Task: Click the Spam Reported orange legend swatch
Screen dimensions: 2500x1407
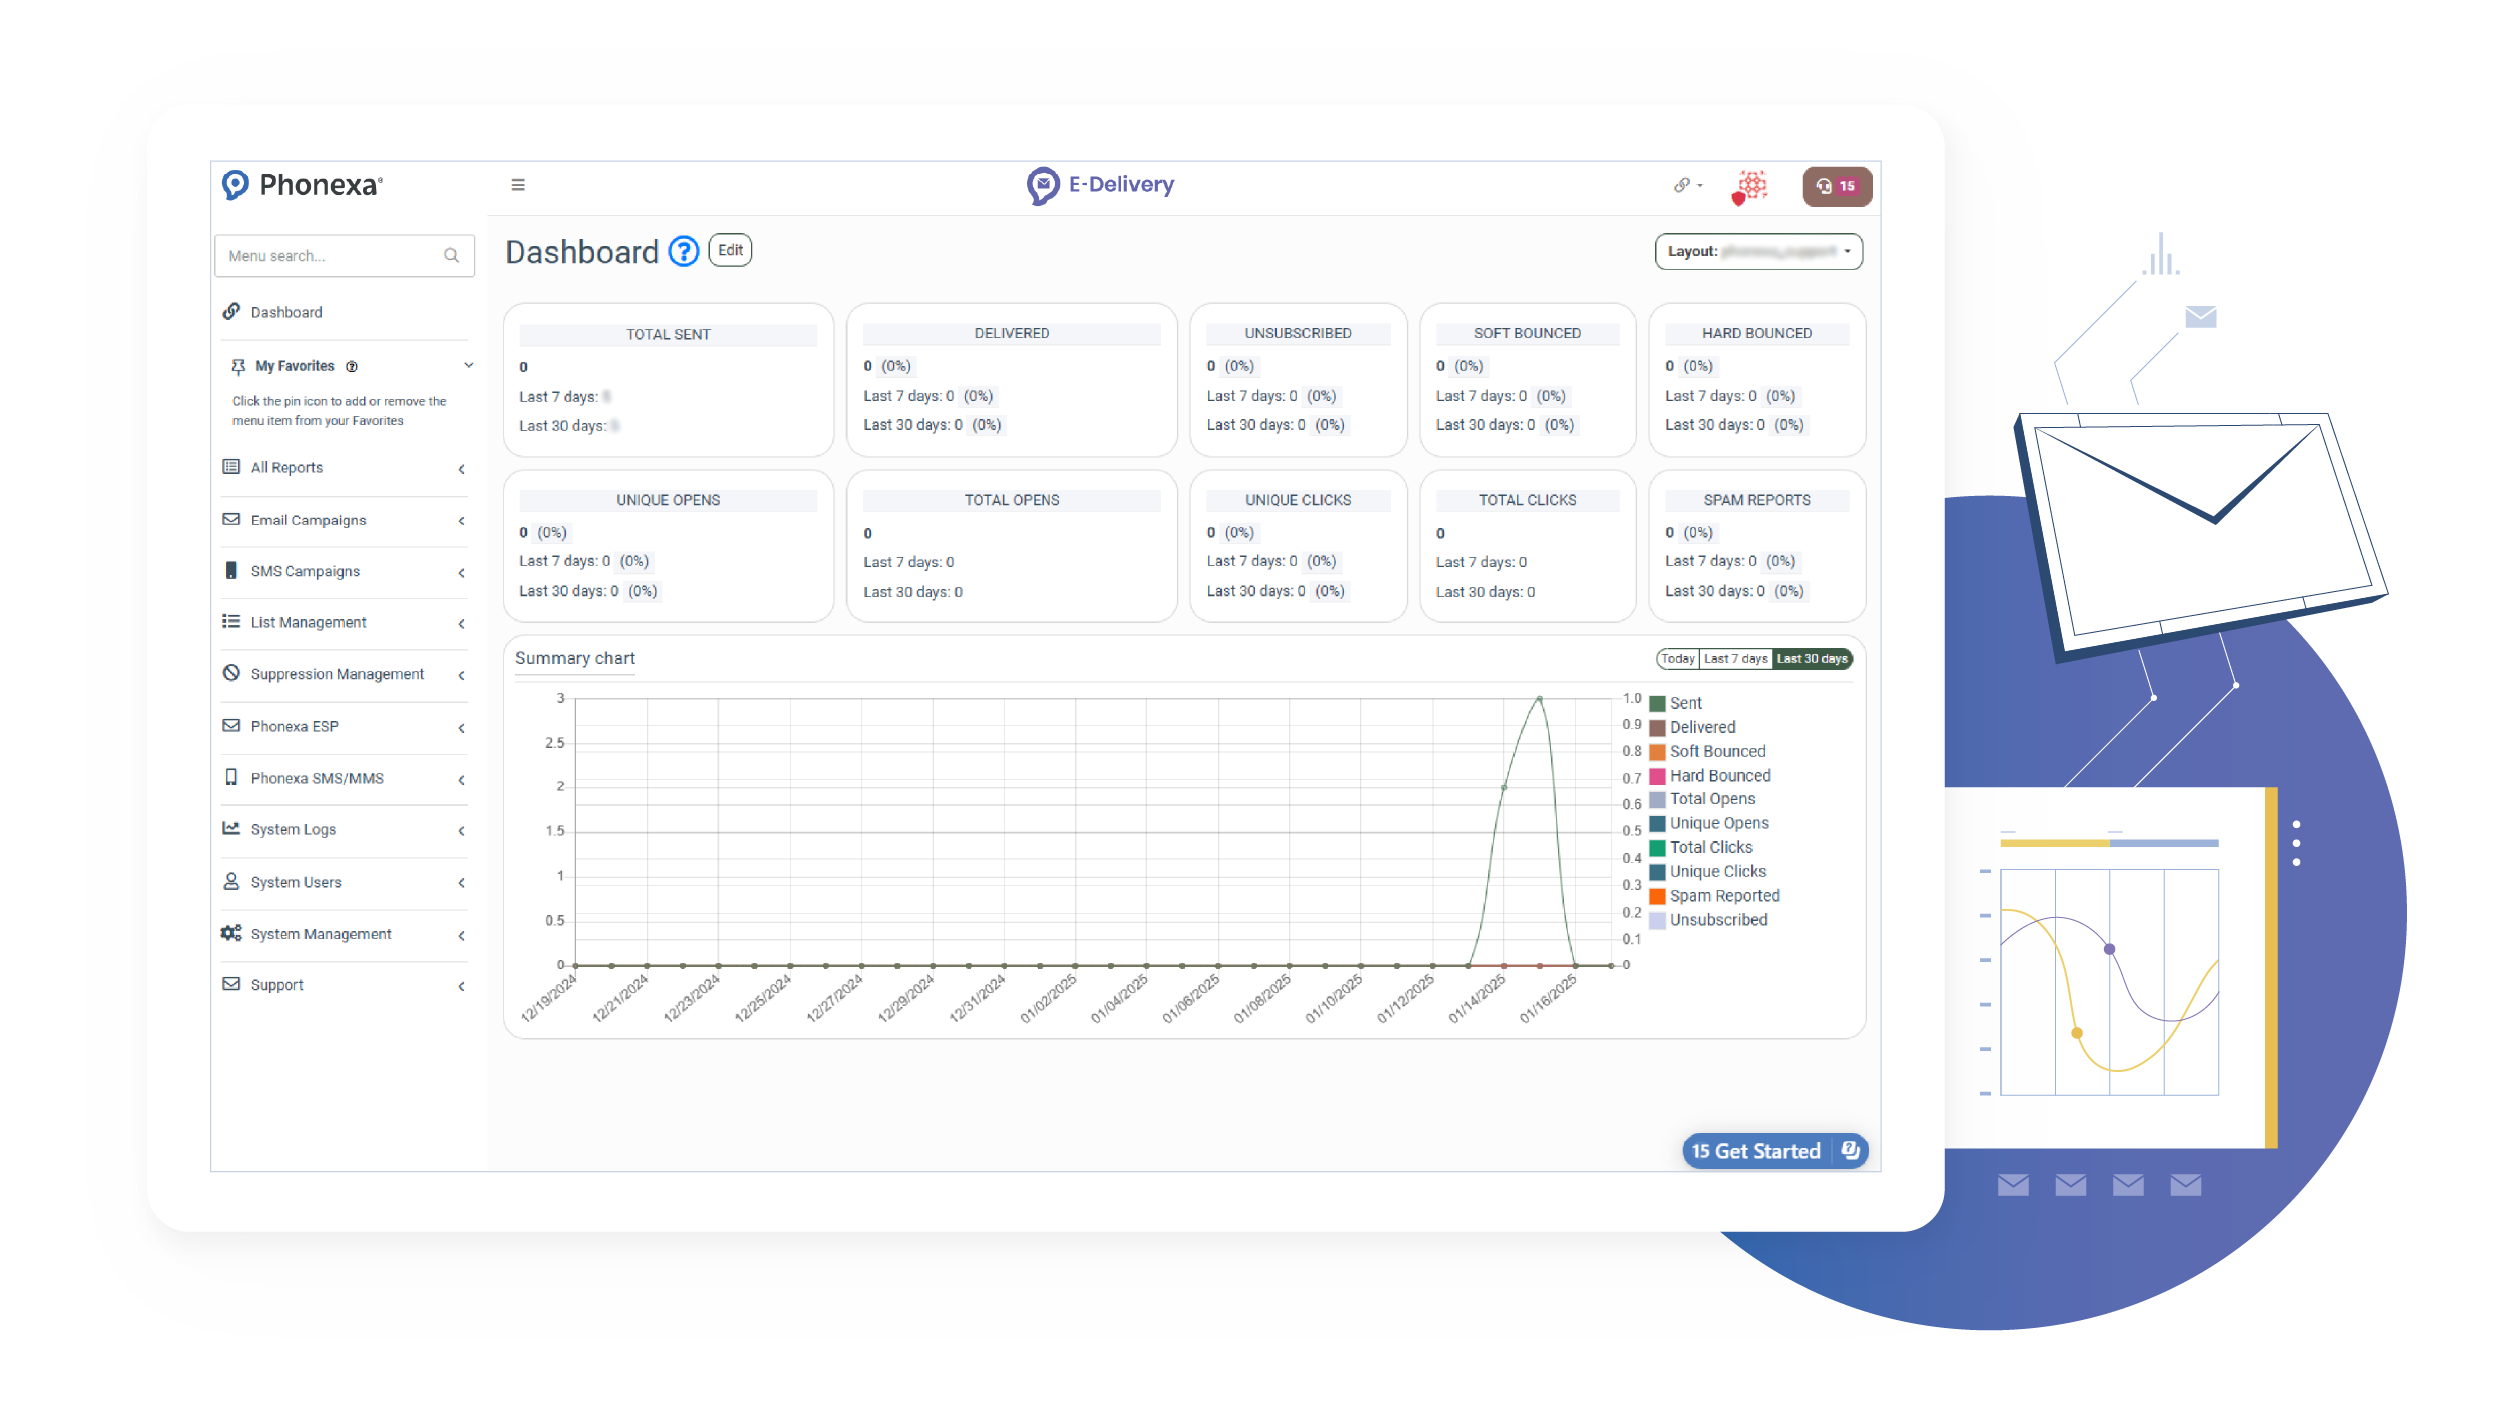Action: pos(1657,896)
